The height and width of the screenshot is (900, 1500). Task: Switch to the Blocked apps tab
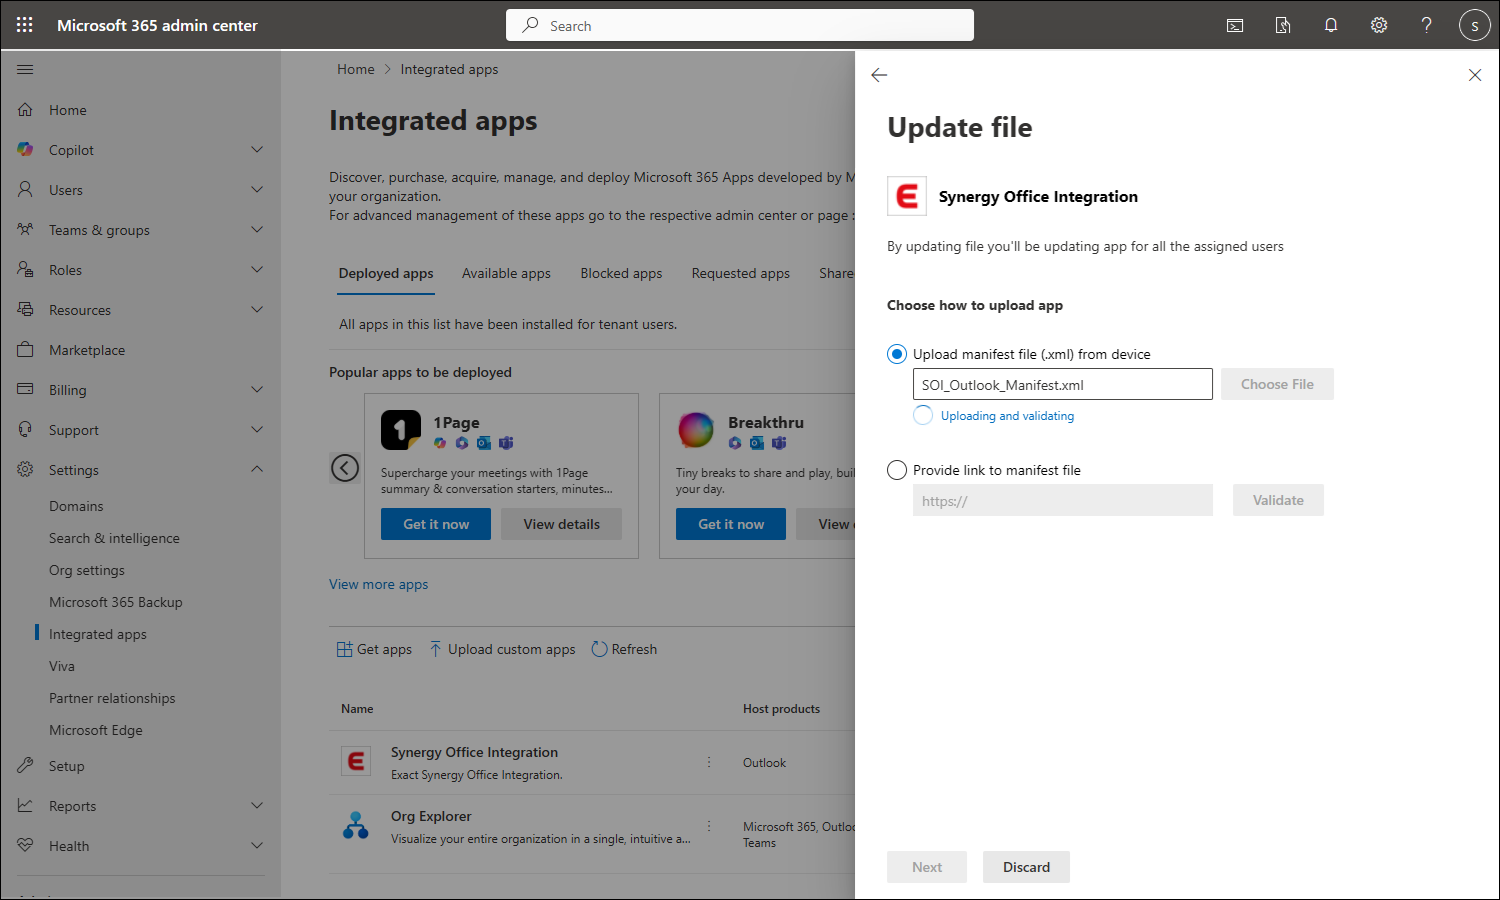point(621,273)
